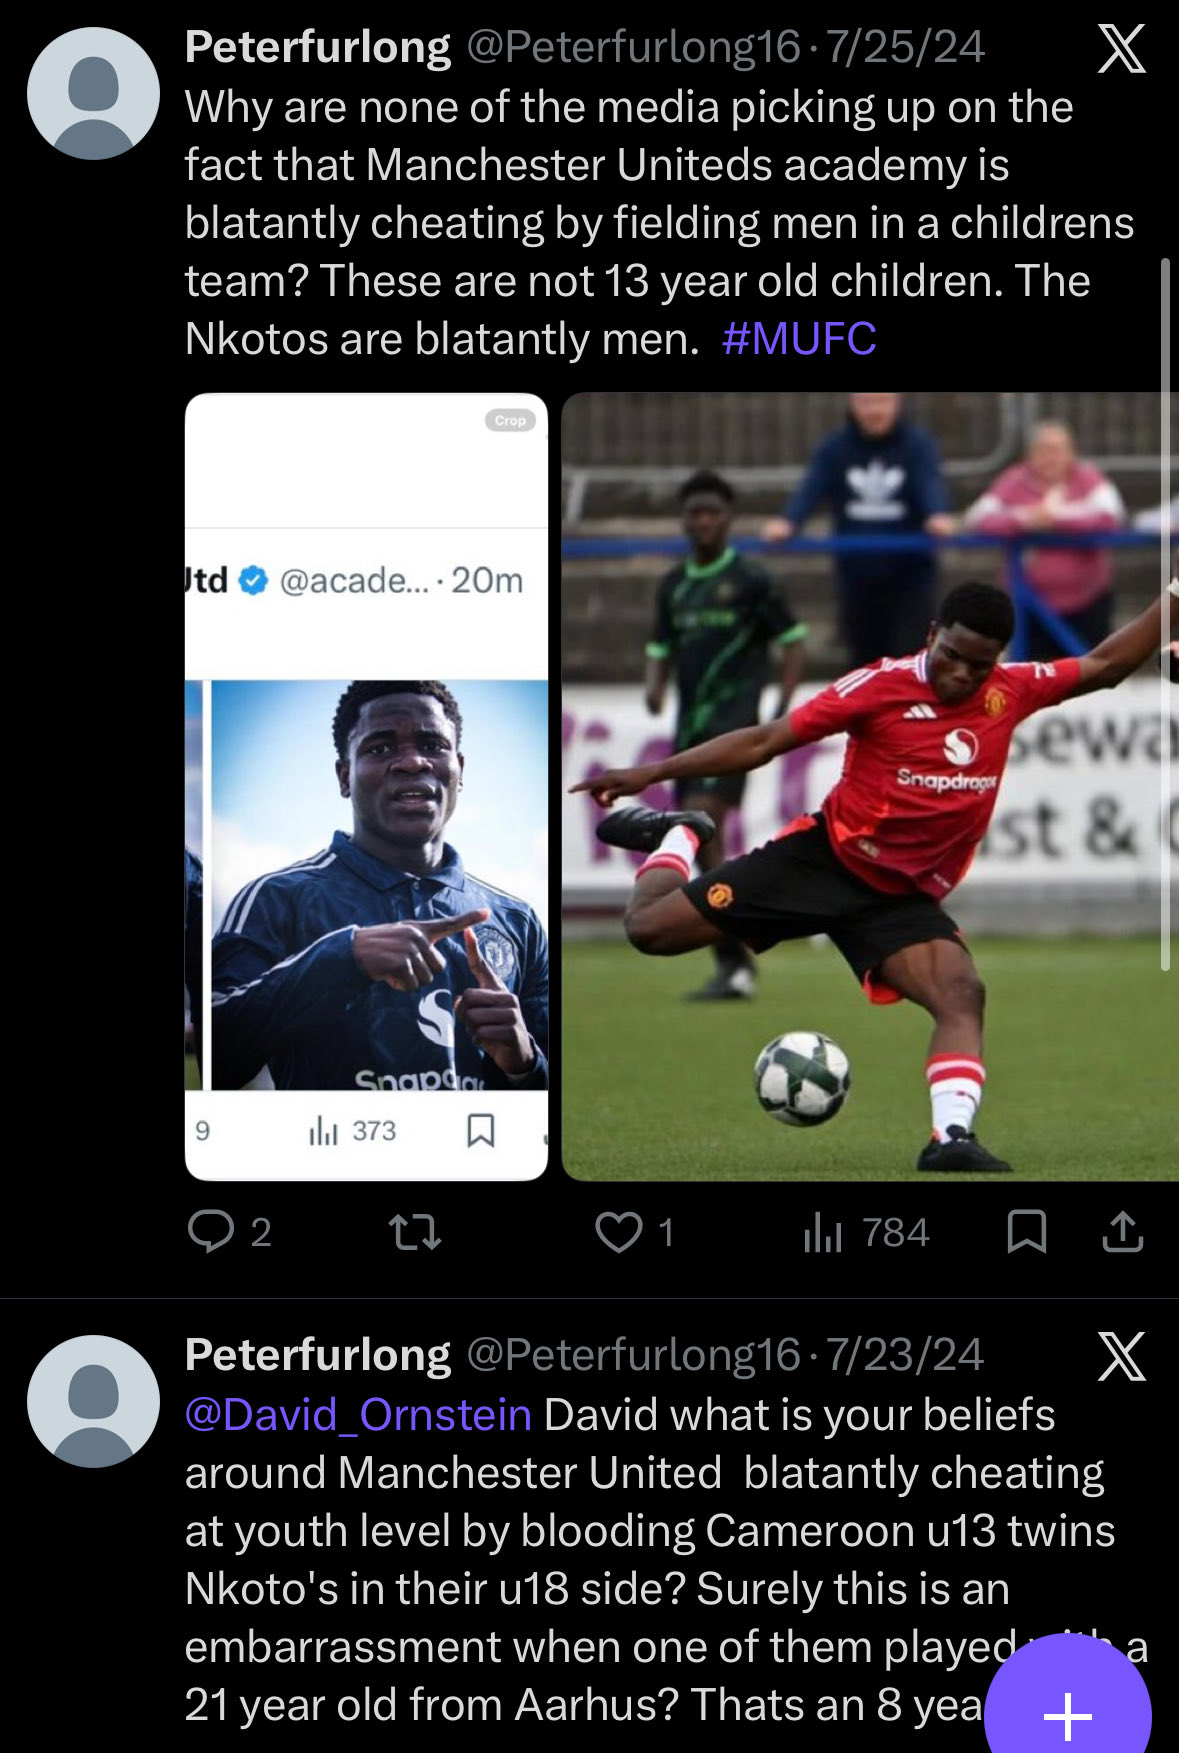This screenshot has width=1179, height=1753.
Task: Open the football match photo attachment
Action: click(870, 787)
